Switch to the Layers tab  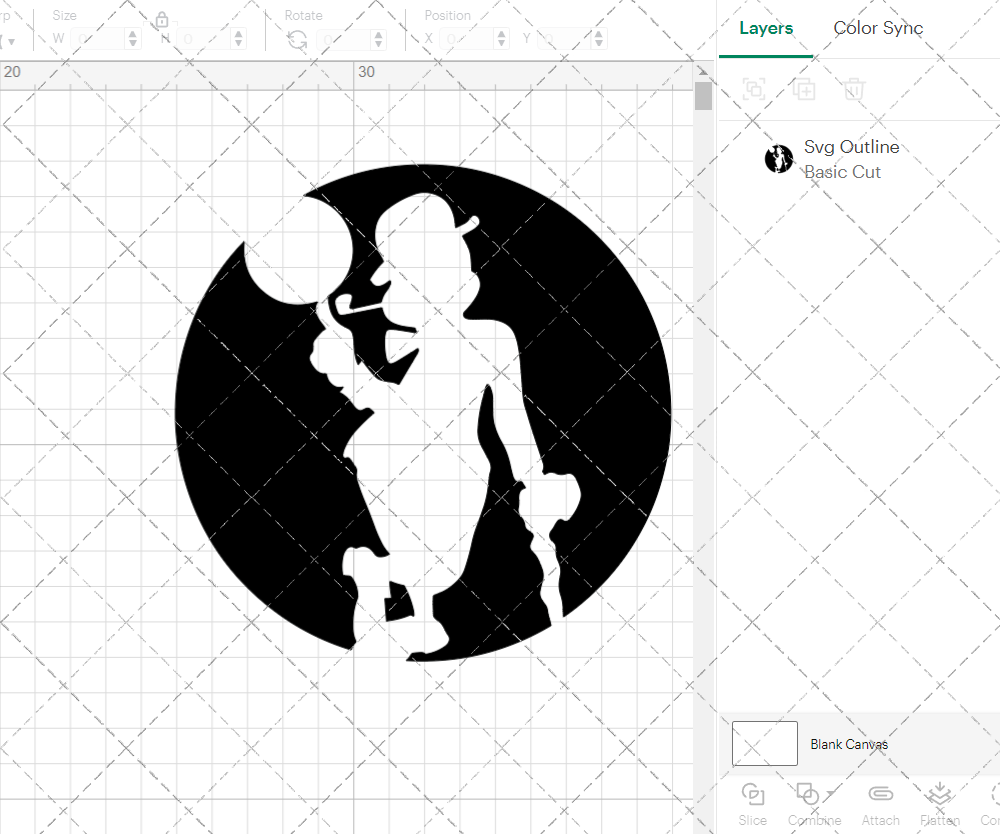(766, 28)
